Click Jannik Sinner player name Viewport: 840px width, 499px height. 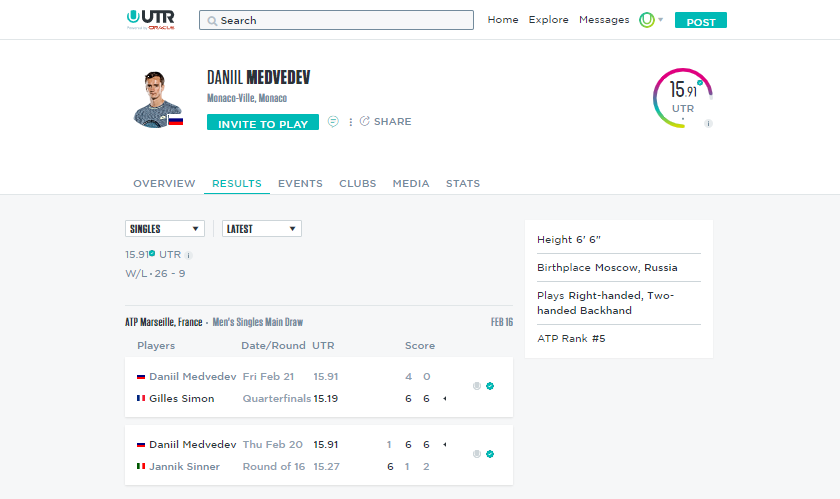[184, 467]
